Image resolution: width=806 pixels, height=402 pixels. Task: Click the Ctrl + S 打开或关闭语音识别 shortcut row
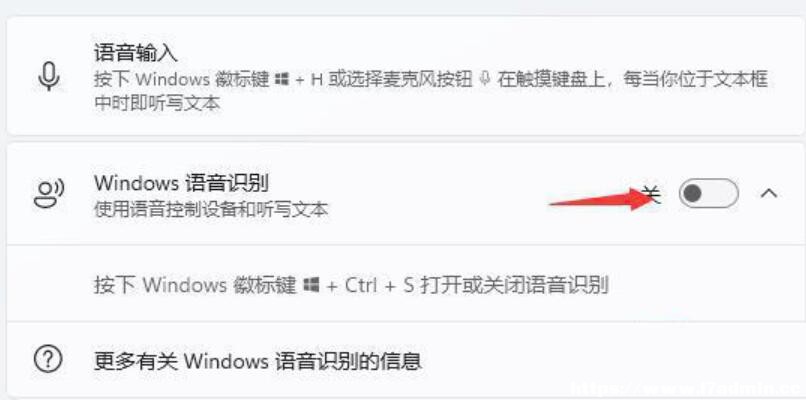406,284
